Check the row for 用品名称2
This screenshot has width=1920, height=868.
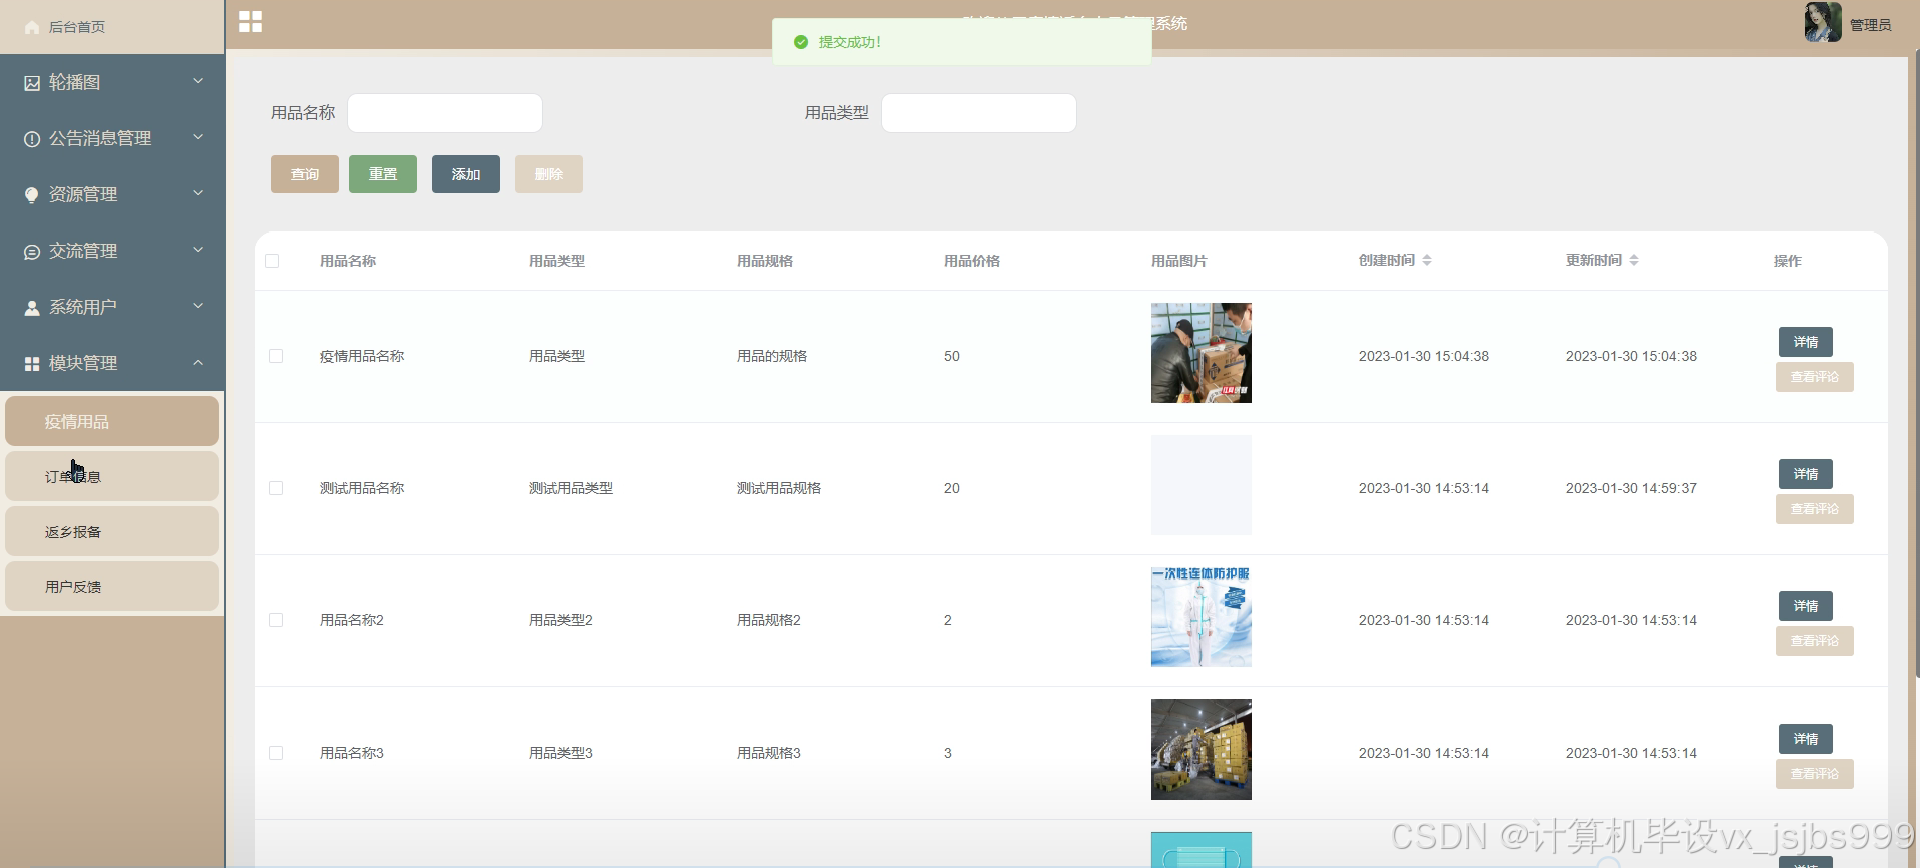click(x=276, y=620)
